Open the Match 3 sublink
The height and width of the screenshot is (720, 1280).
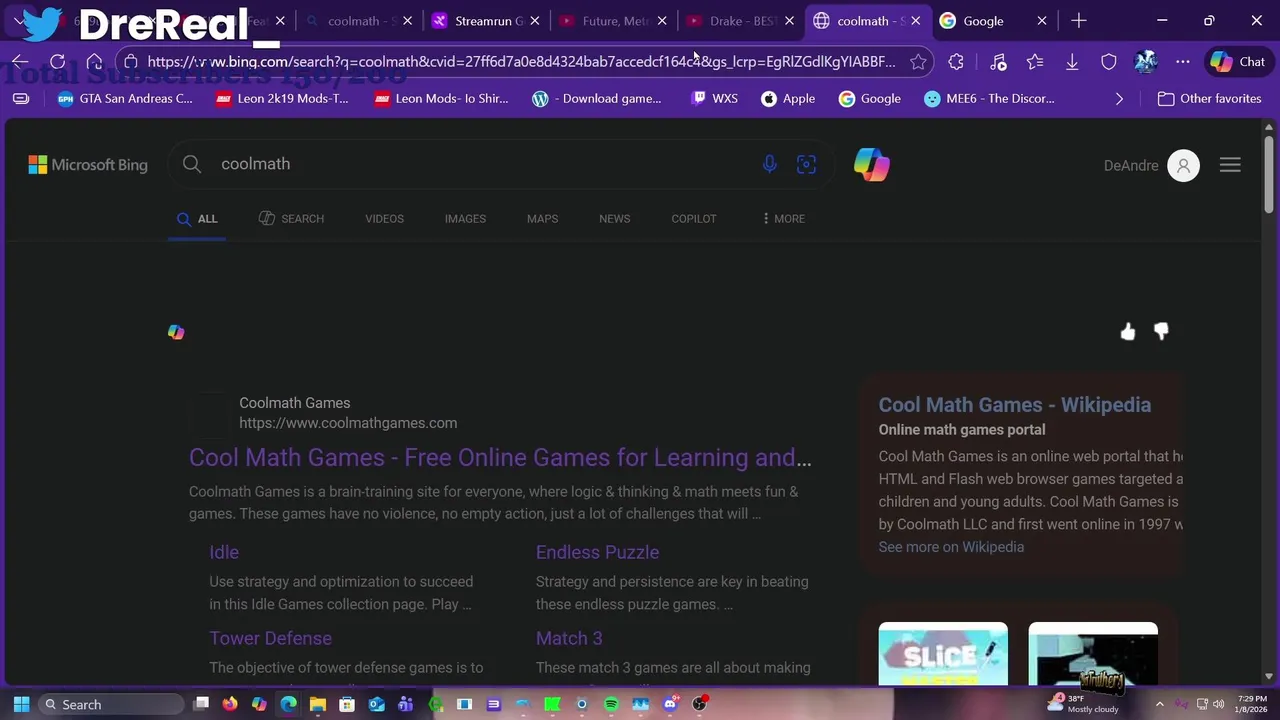(x=569, y=638)
